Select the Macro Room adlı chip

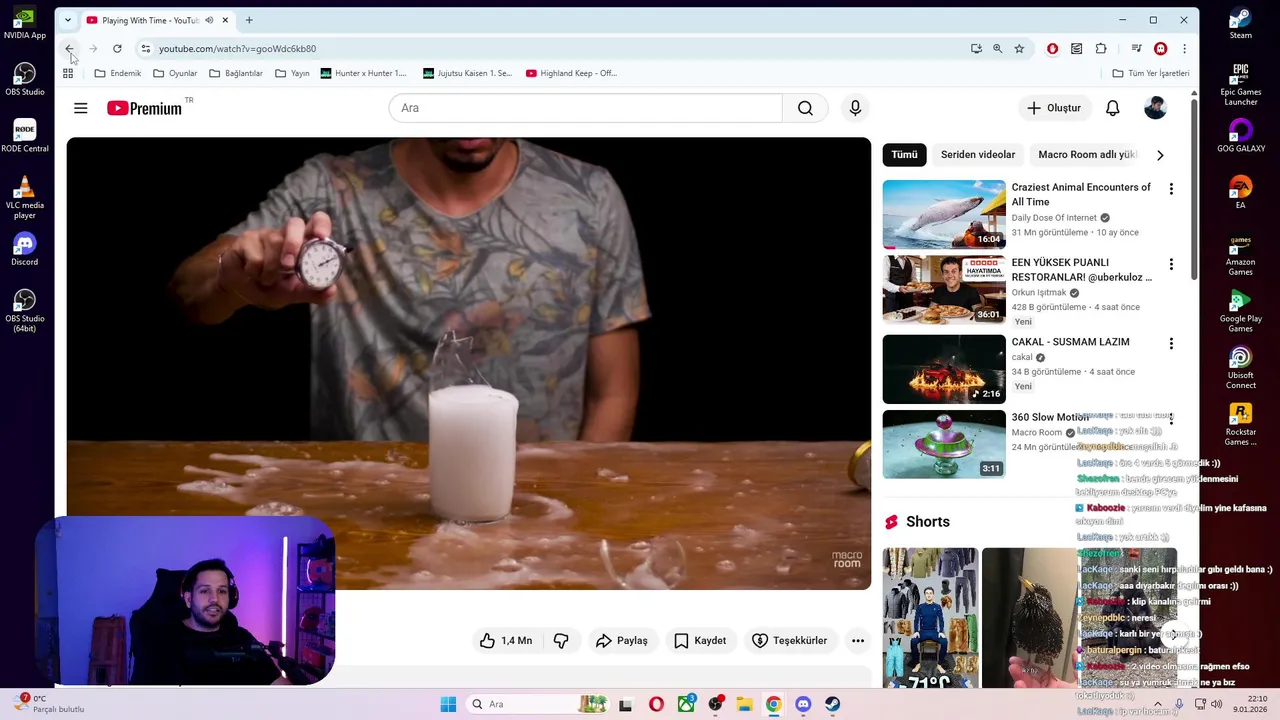[x=1087, y=155]
